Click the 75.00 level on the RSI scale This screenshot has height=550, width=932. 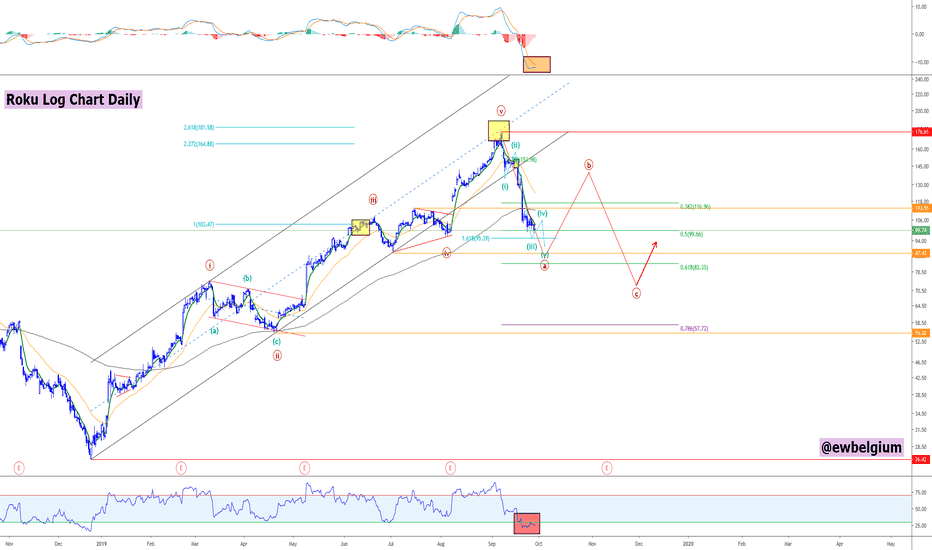921,493
